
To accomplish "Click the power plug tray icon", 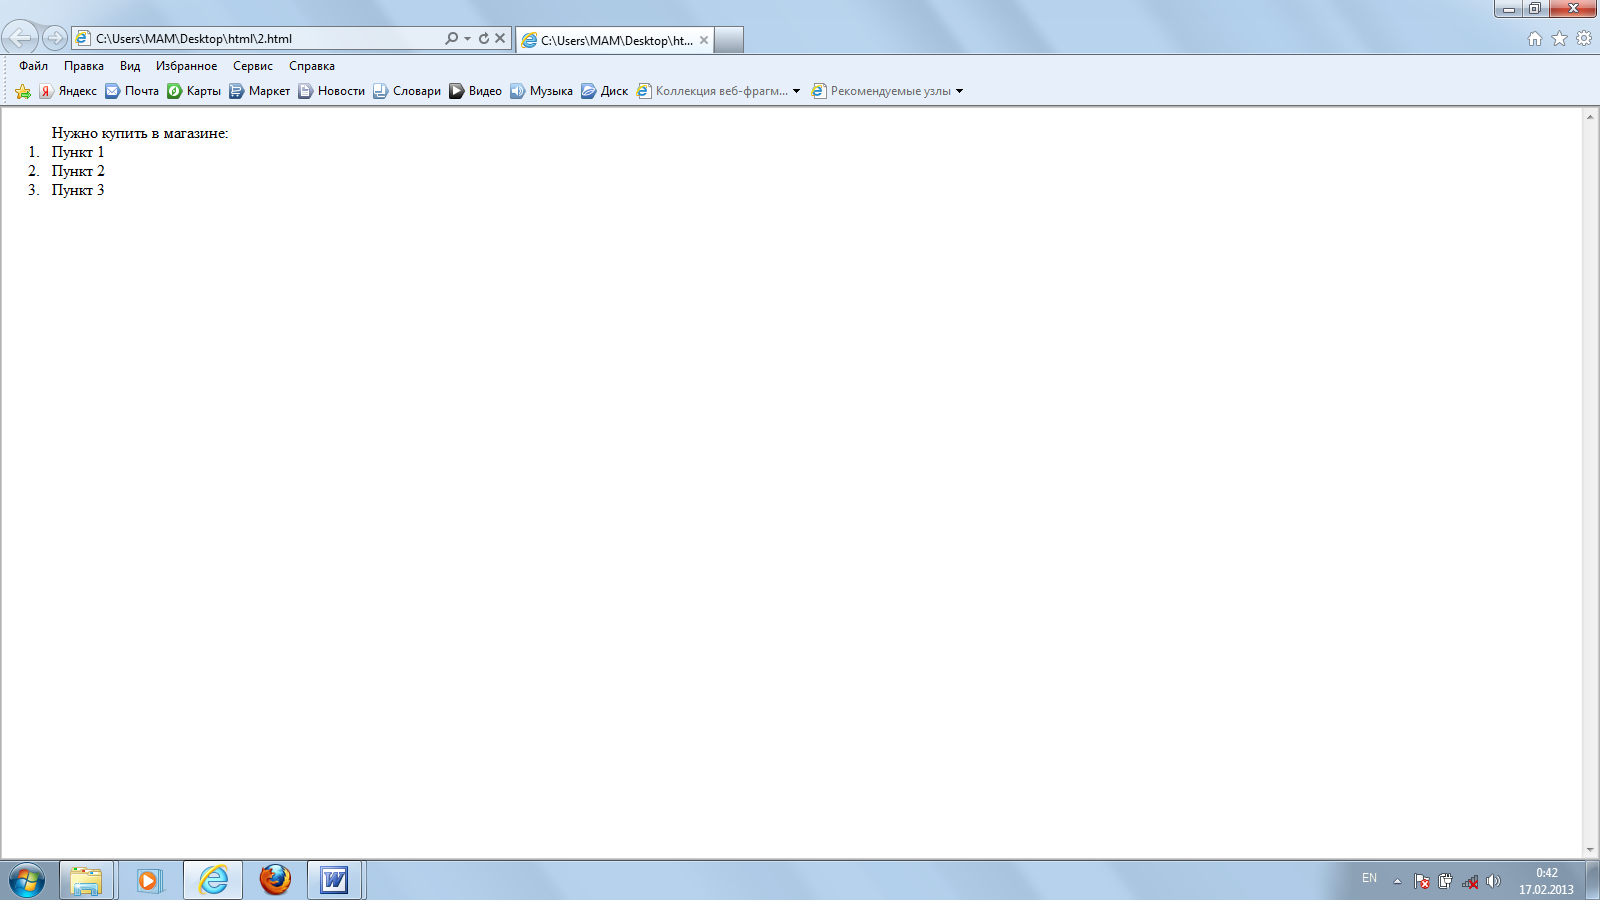I will (x=1445, y=881).
